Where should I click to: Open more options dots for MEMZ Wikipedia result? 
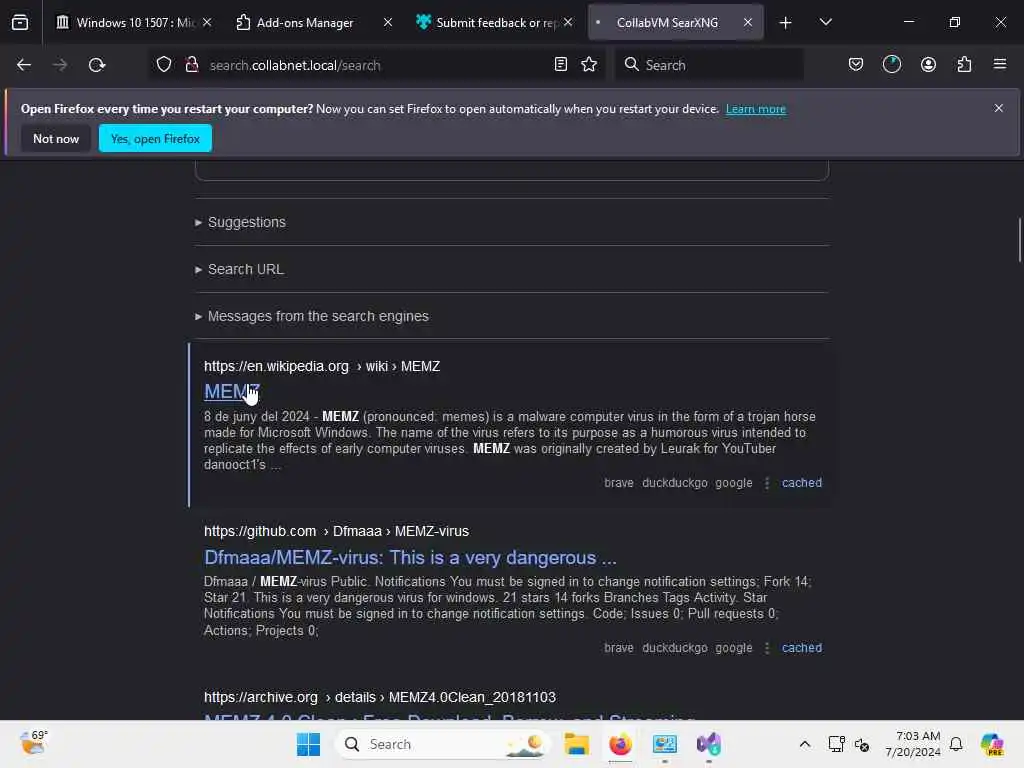pyautogui.click(x=767, y=483)
